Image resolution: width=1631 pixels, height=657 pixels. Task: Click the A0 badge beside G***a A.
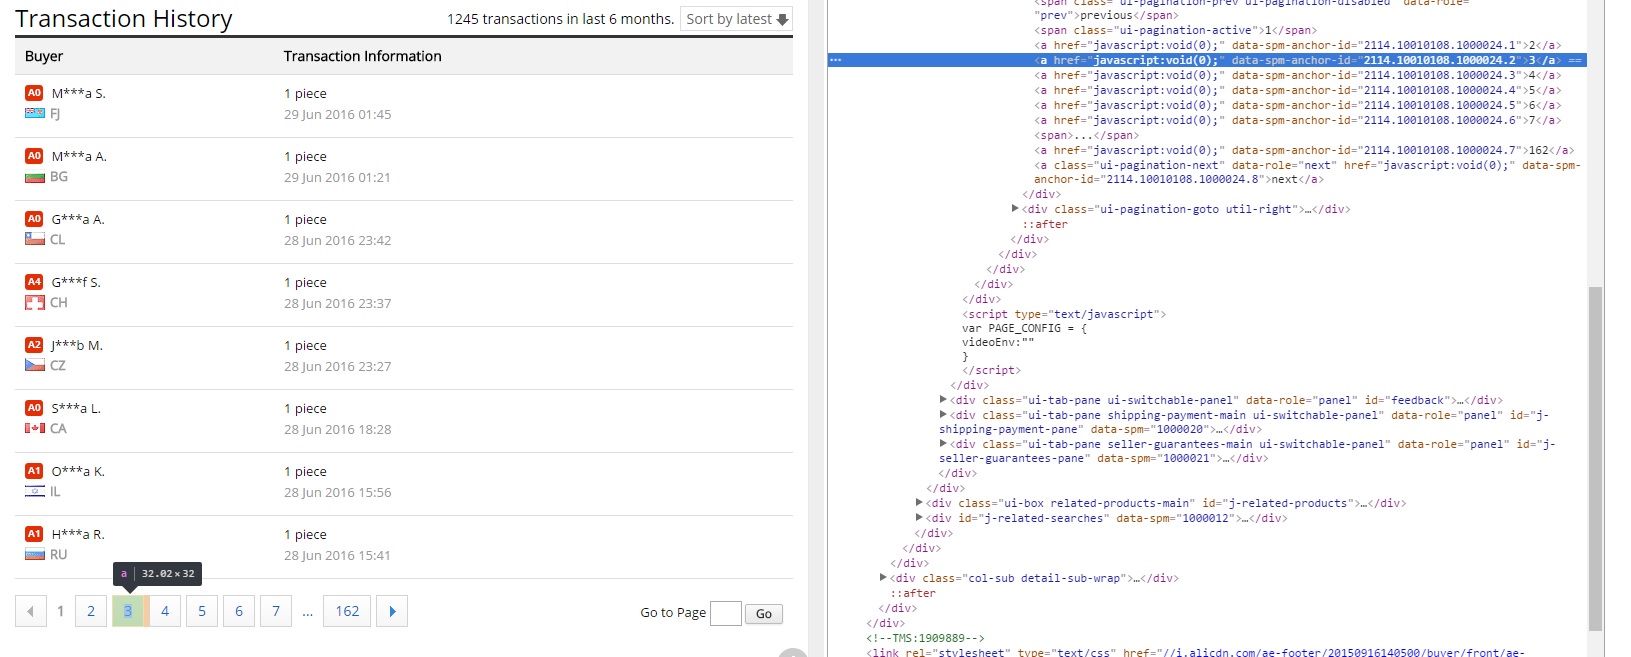[34, 219]
